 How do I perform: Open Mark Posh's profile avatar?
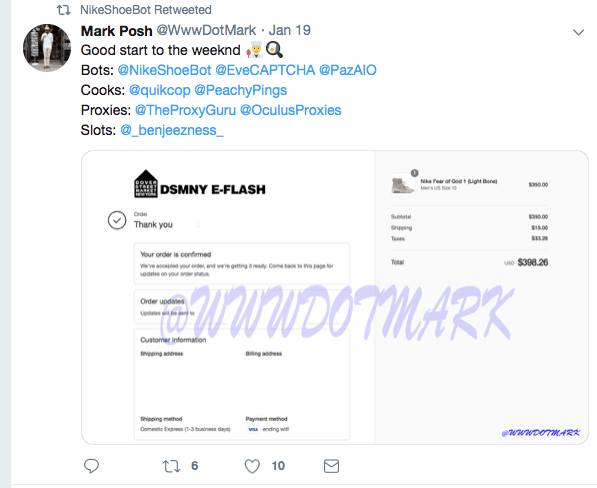coord(47,48)
